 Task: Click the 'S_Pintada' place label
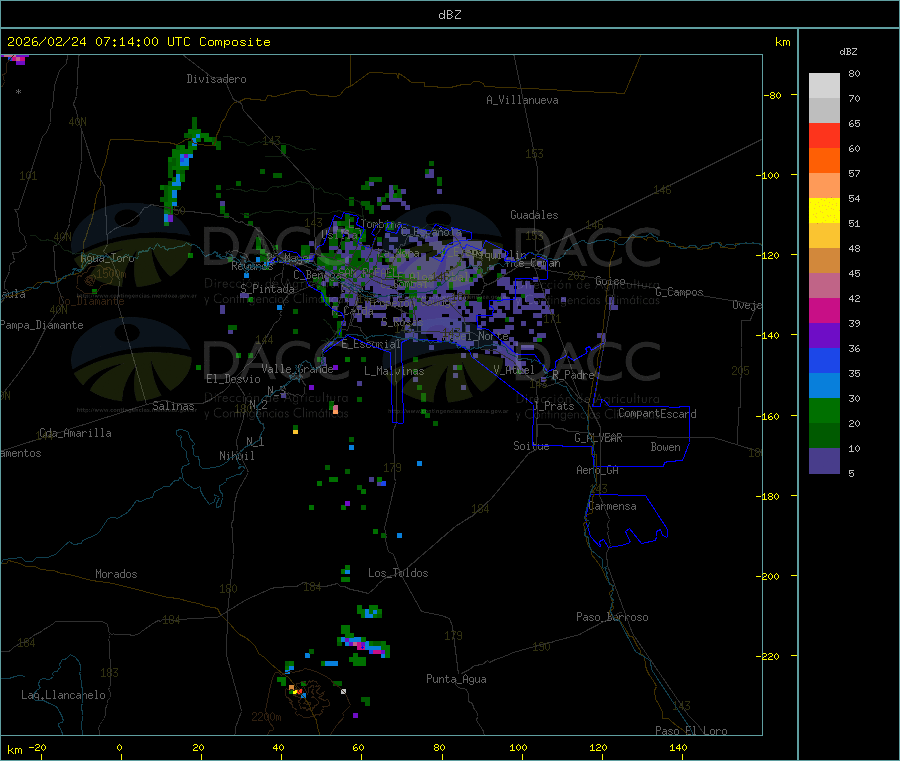click(x=267, y=289)
